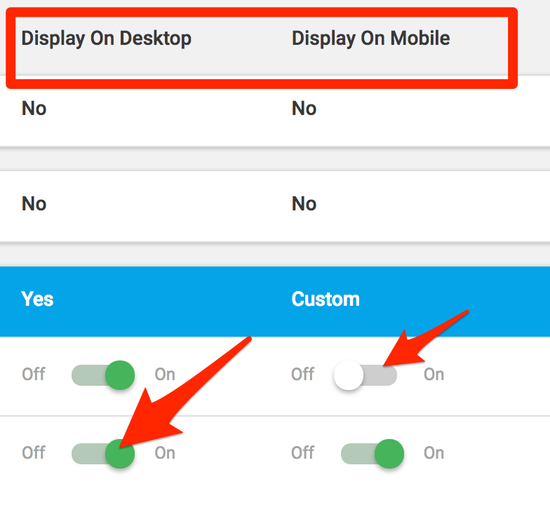Click second row's desktop No value
This screenshot has height=505, width=550.
coord(34,204)
